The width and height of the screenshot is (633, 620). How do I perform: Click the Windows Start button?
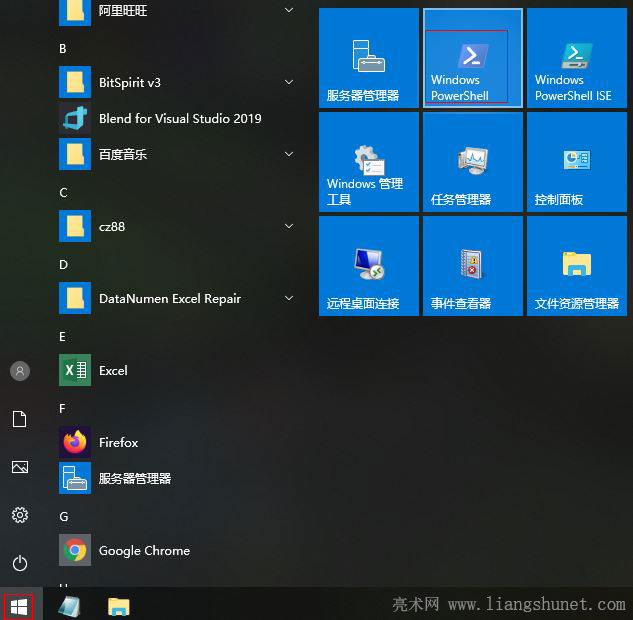click(x=19, y=607)
